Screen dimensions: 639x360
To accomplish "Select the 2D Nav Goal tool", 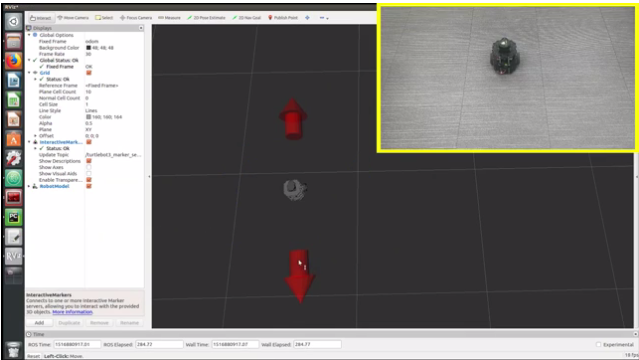I will tap(247, 18).
